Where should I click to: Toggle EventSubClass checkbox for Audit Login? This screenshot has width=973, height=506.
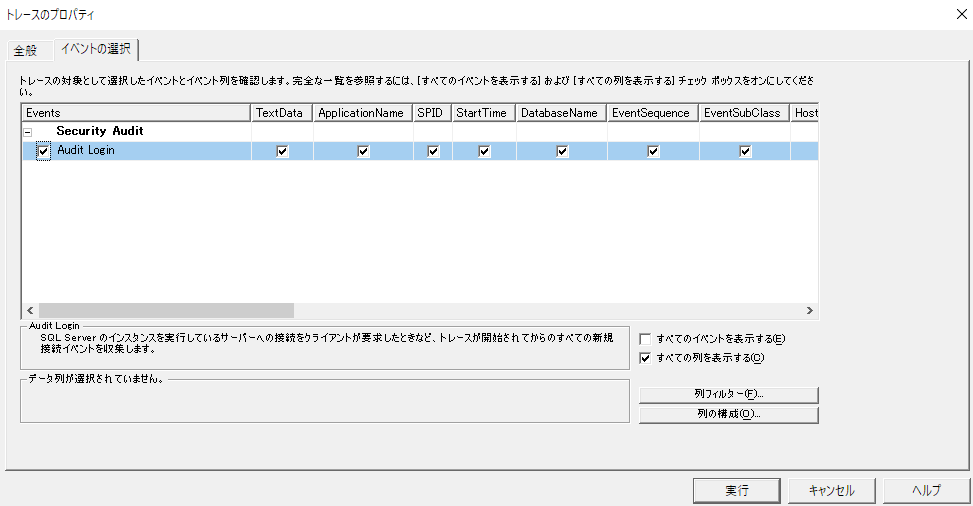tap(745, 151)
